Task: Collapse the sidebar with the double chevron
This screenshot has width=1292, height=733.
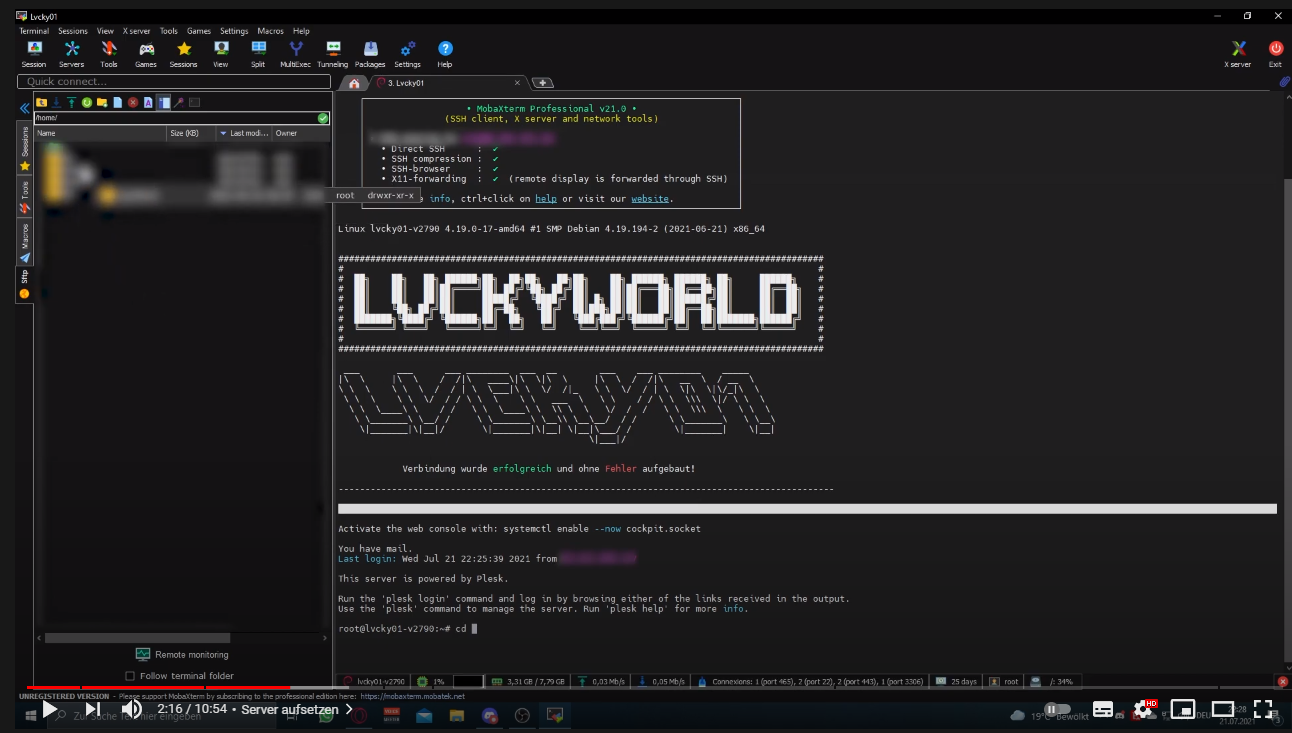Action: click(24, 108)
